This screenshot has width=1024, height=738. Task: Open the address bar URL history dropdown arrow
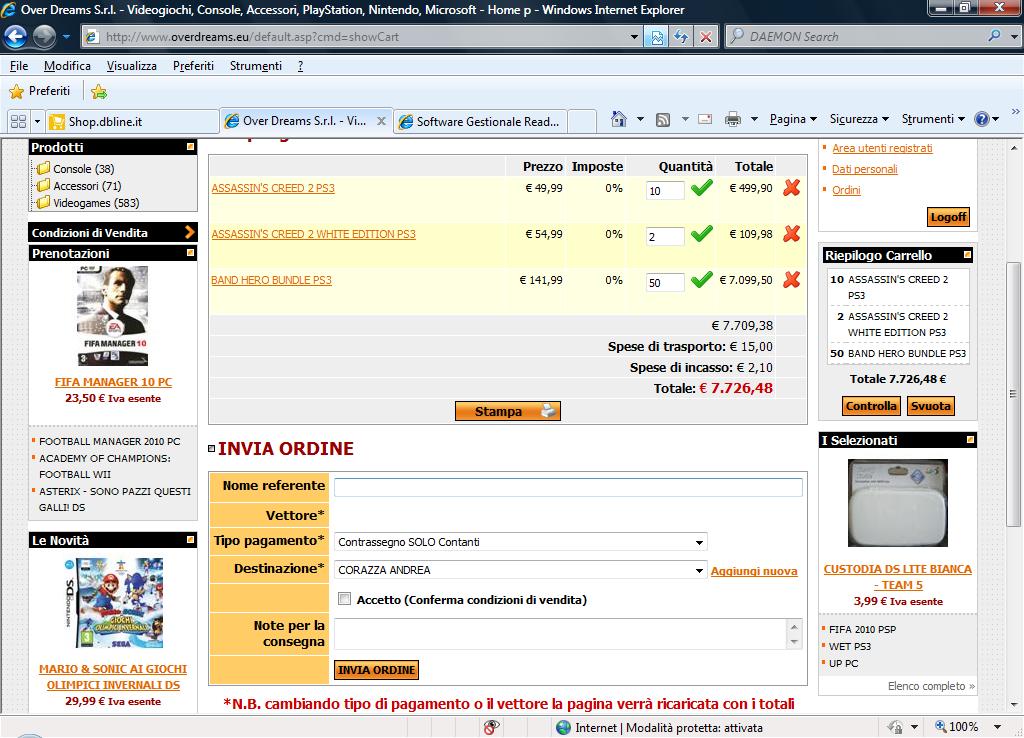633,37
